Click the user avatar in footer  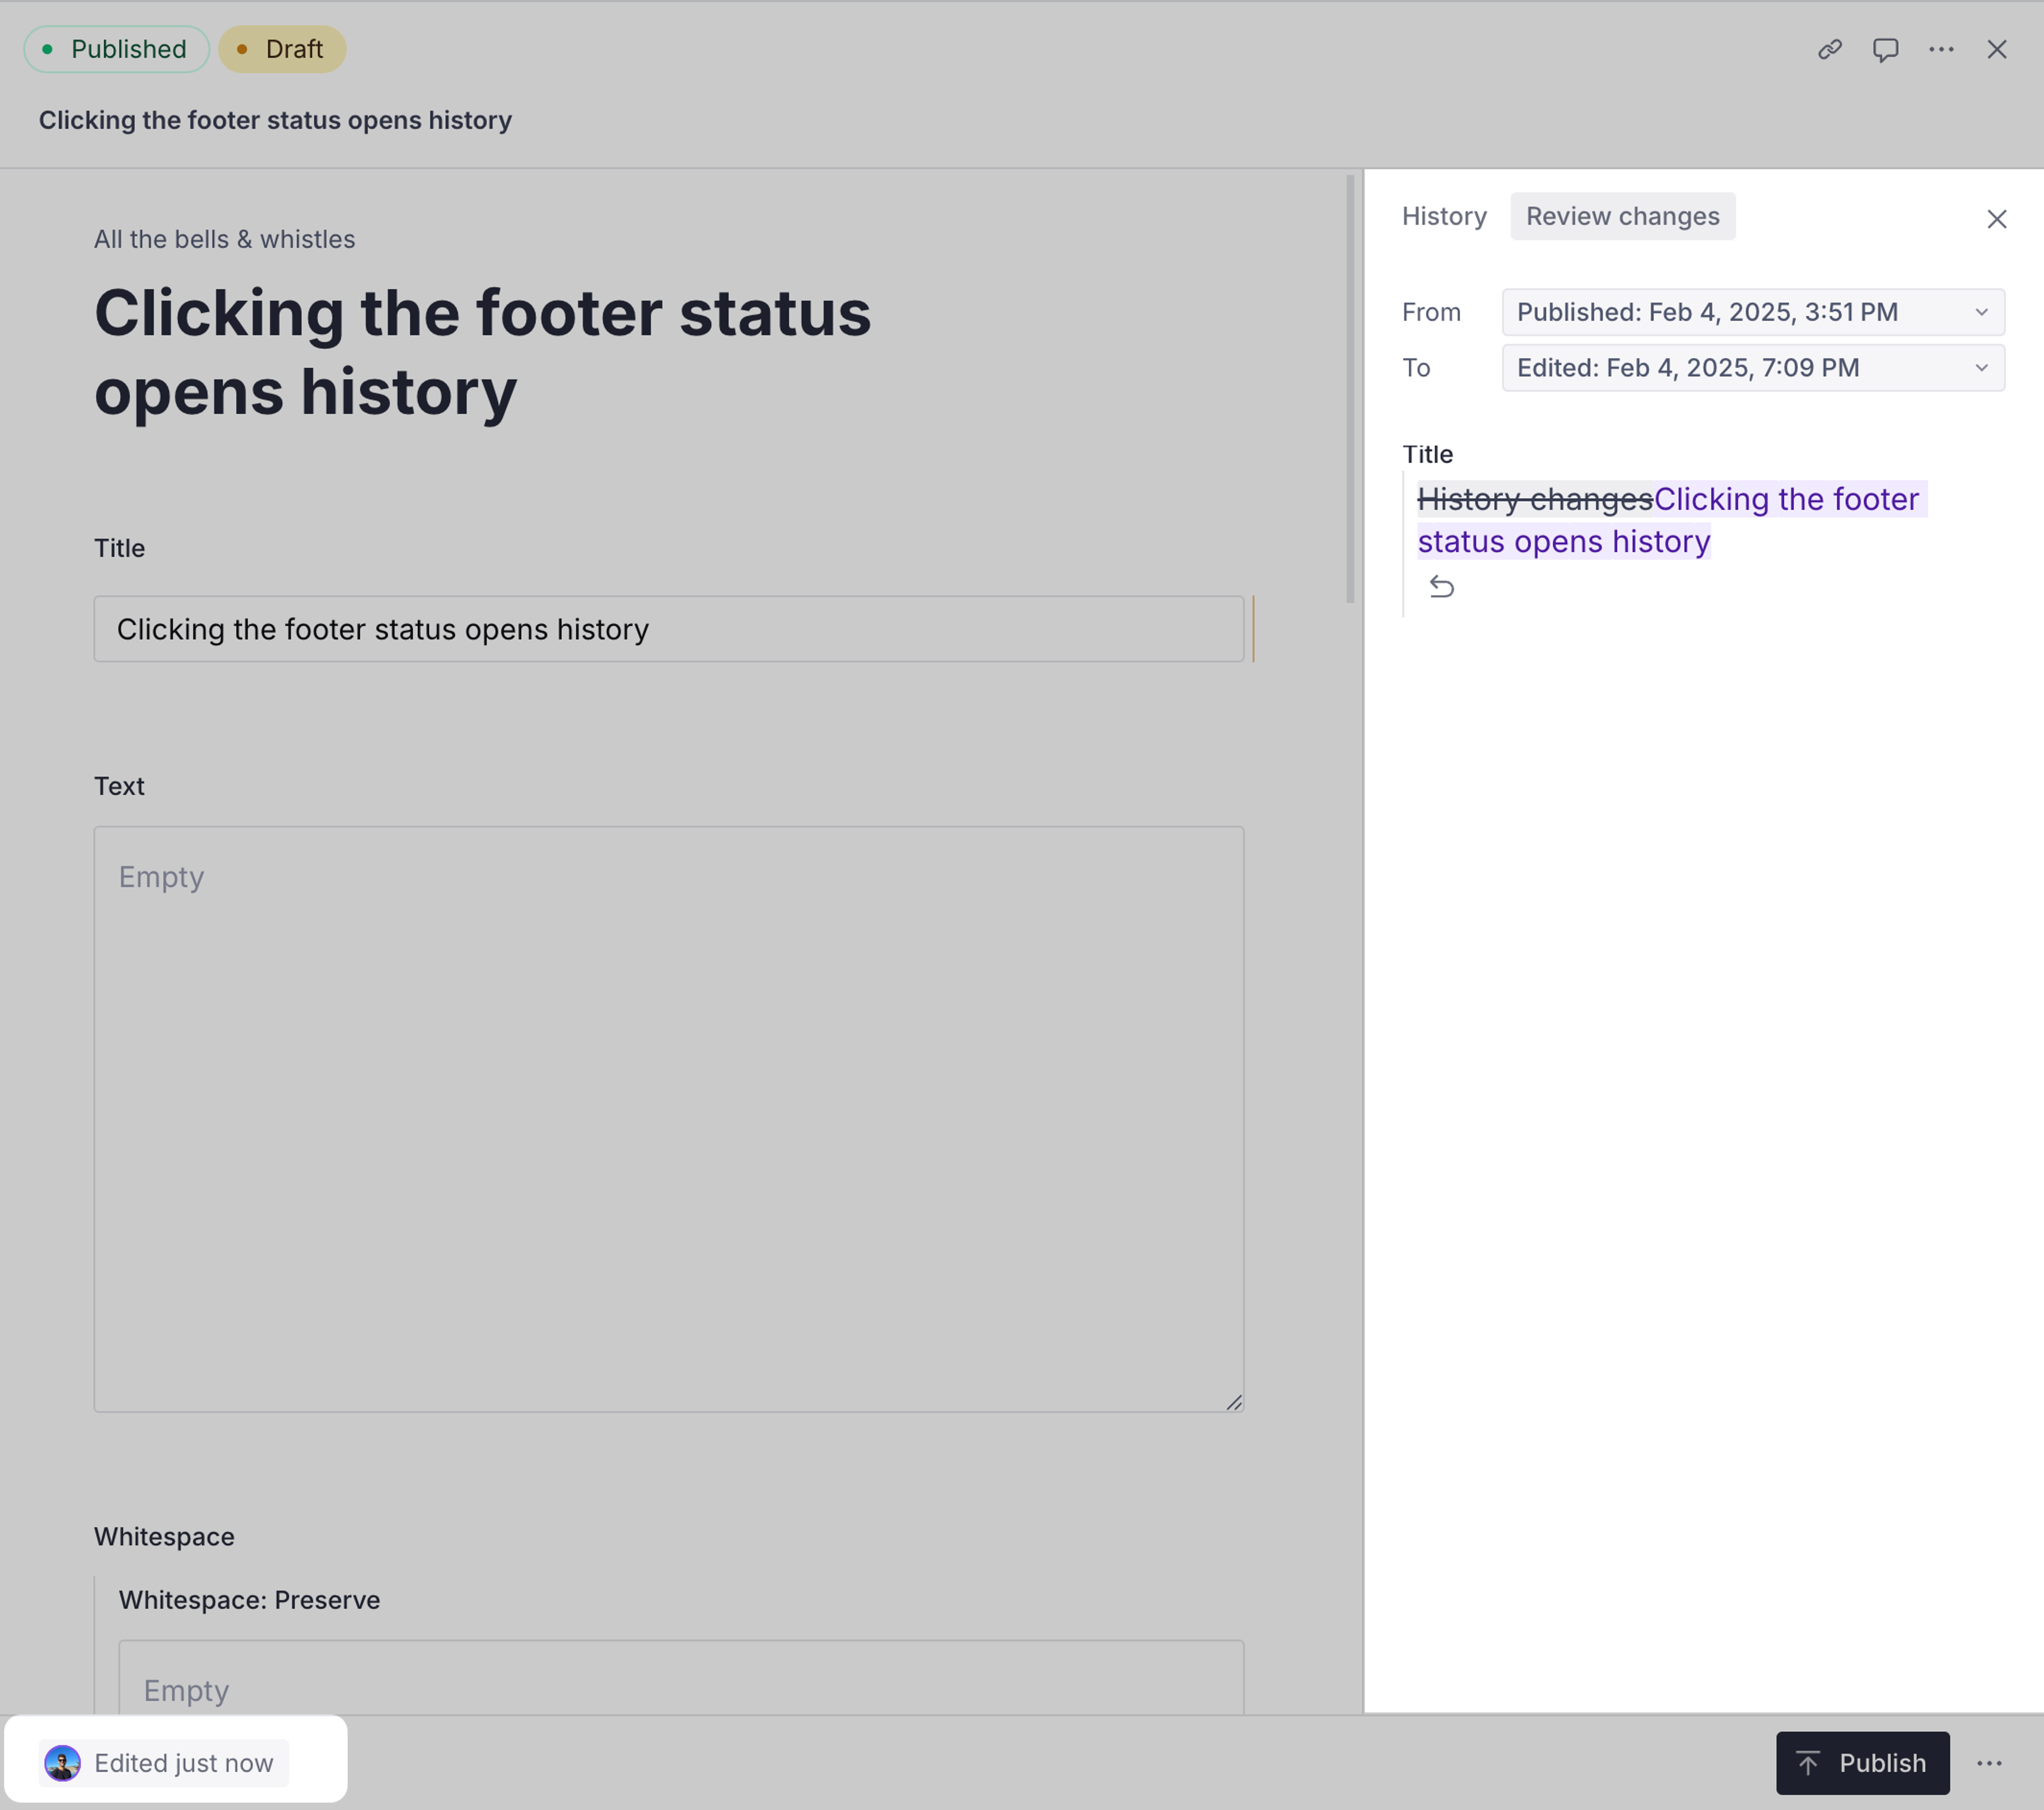62,1763
